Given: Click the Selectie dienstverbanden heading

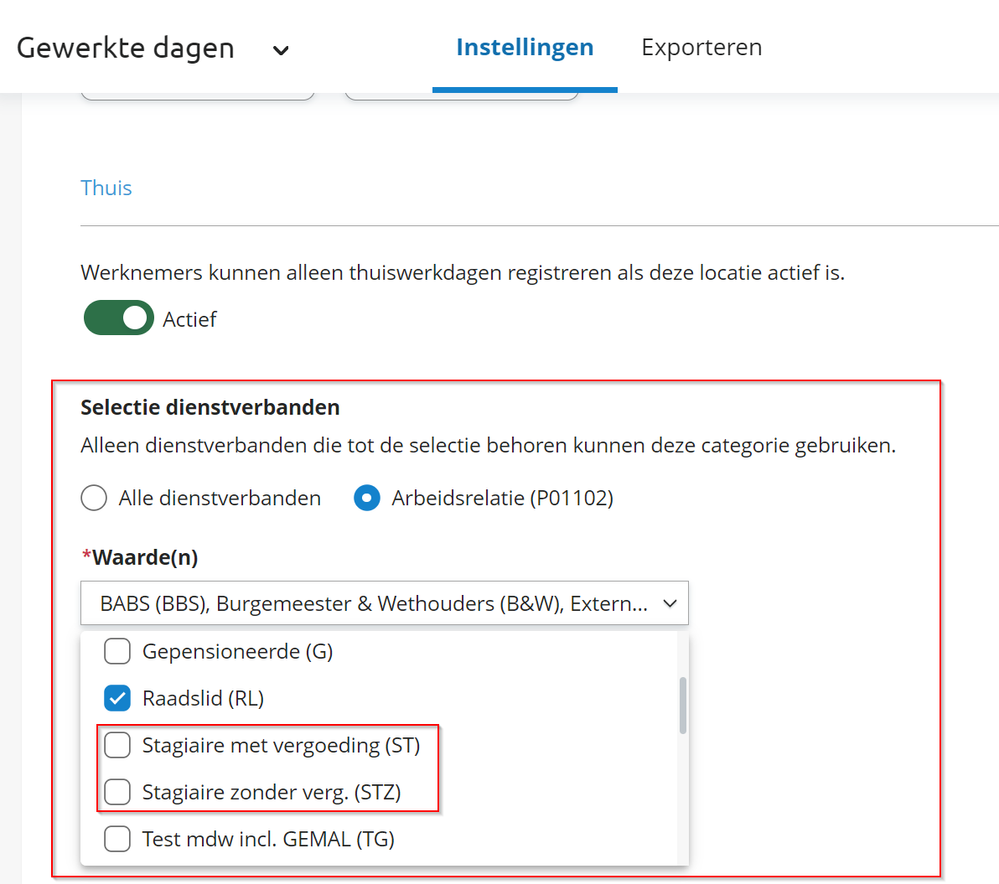Looking at the screenshot, I should [210, 407].
